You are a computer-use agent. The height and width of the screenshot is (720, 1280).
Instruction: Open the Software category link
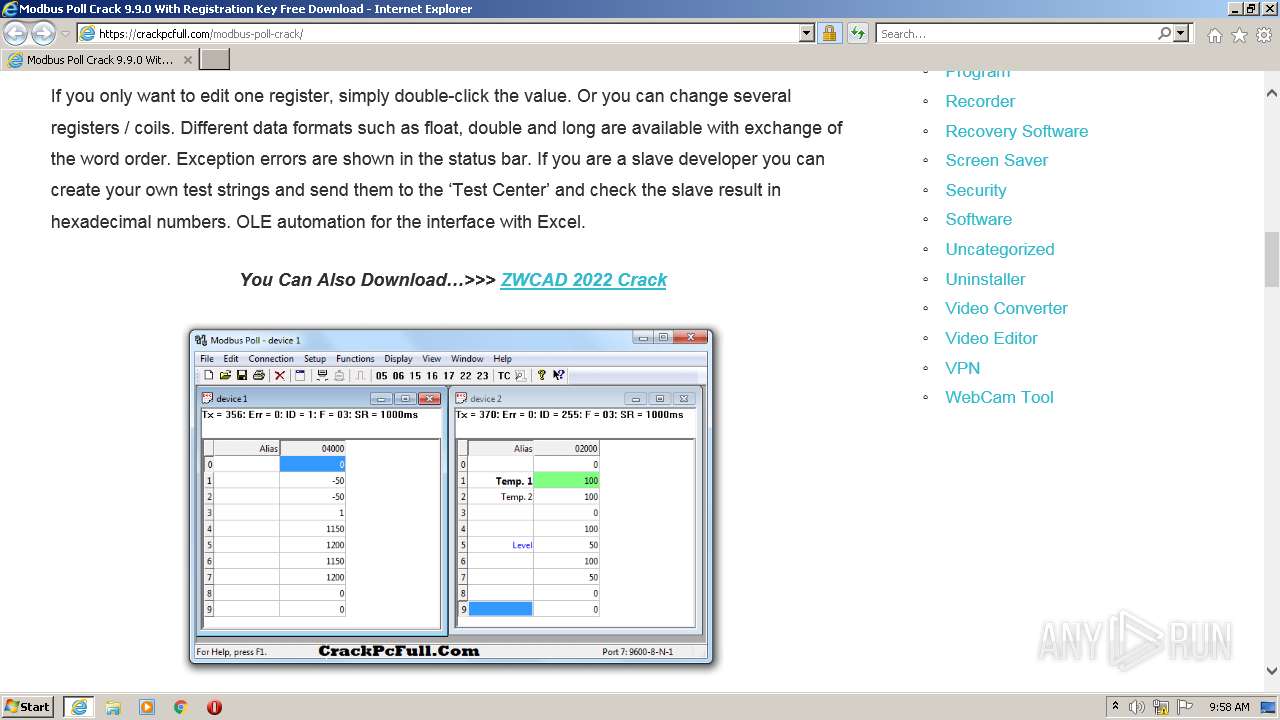pos(979,219)
